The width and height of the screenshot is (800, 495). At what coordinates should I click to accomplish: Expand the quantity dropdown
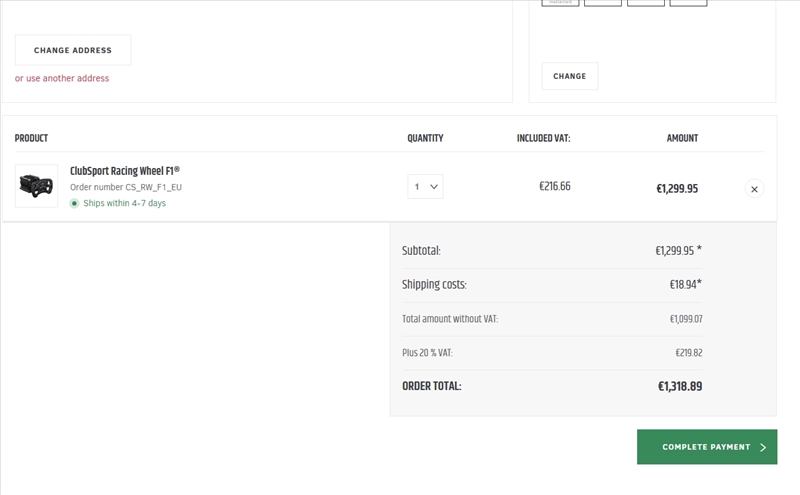425,186
